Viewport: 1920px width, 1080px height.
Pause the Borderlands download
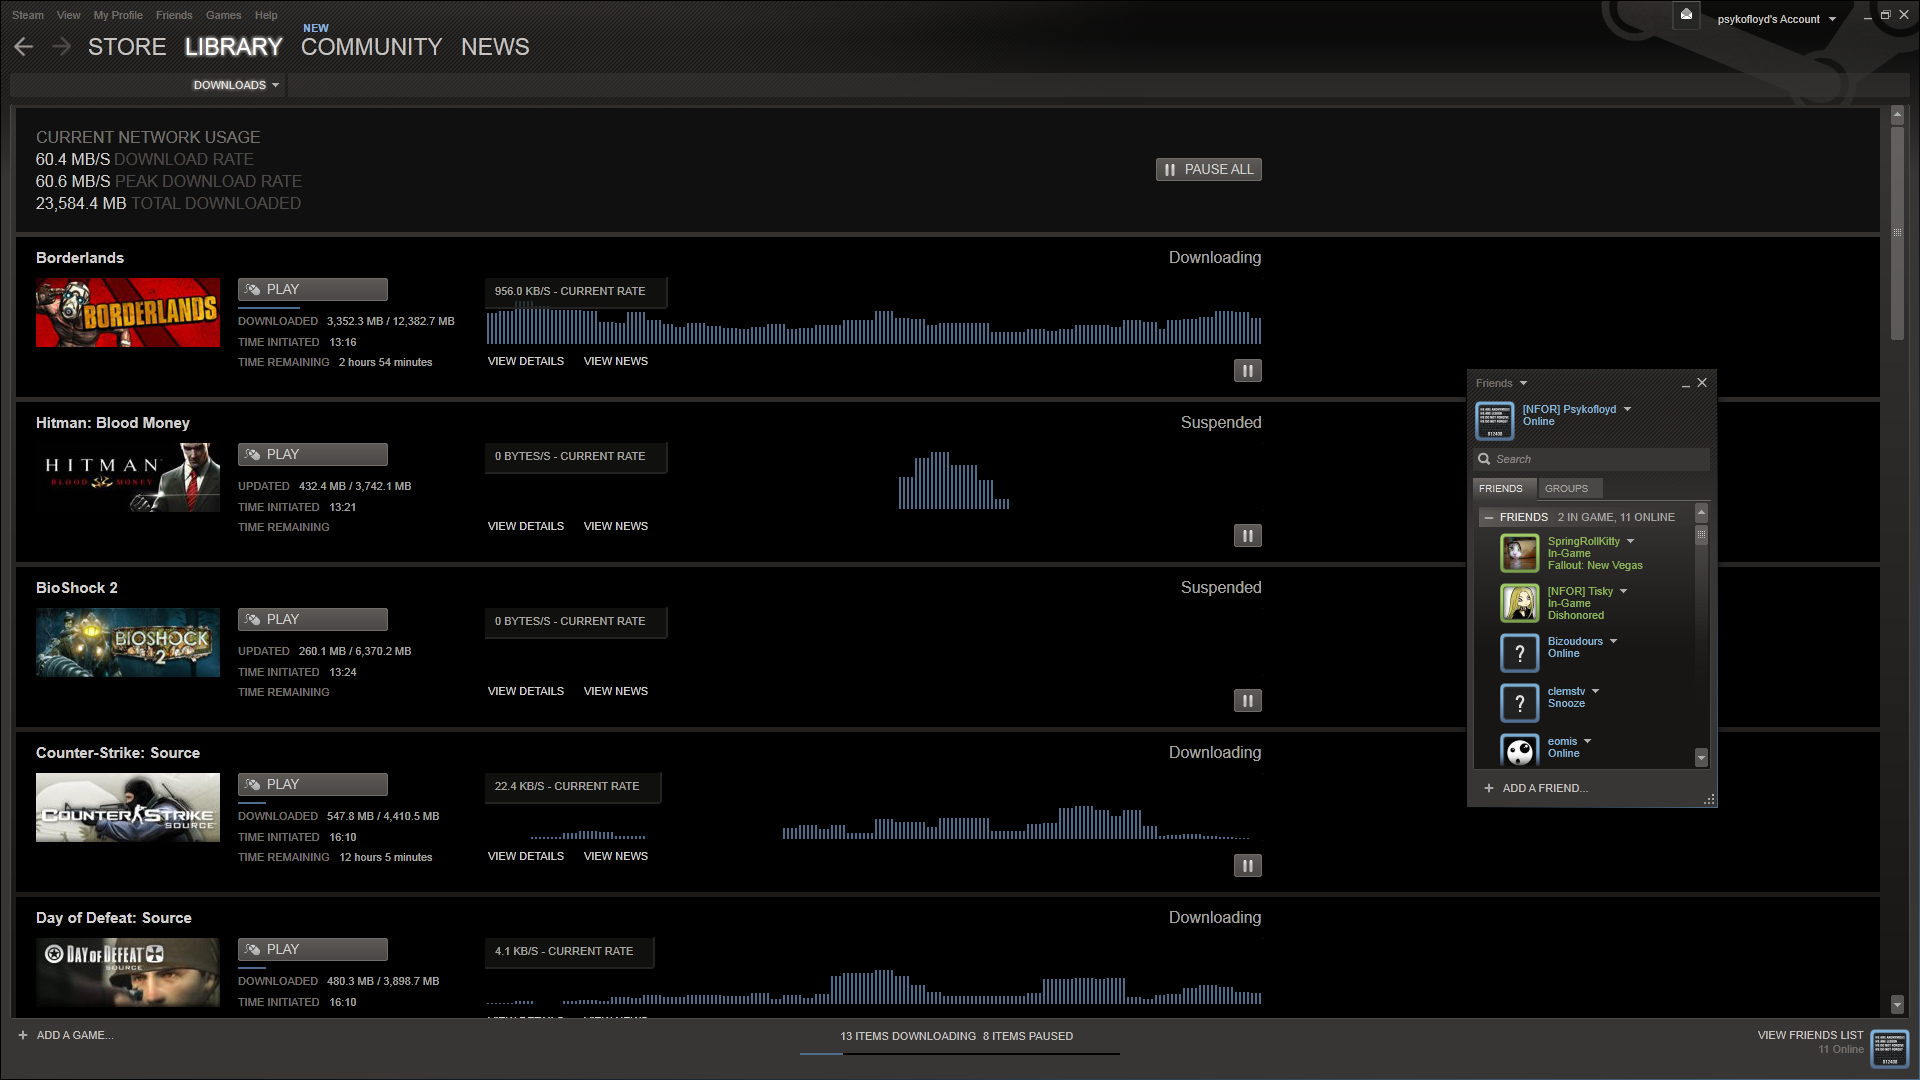point(1247,371)
